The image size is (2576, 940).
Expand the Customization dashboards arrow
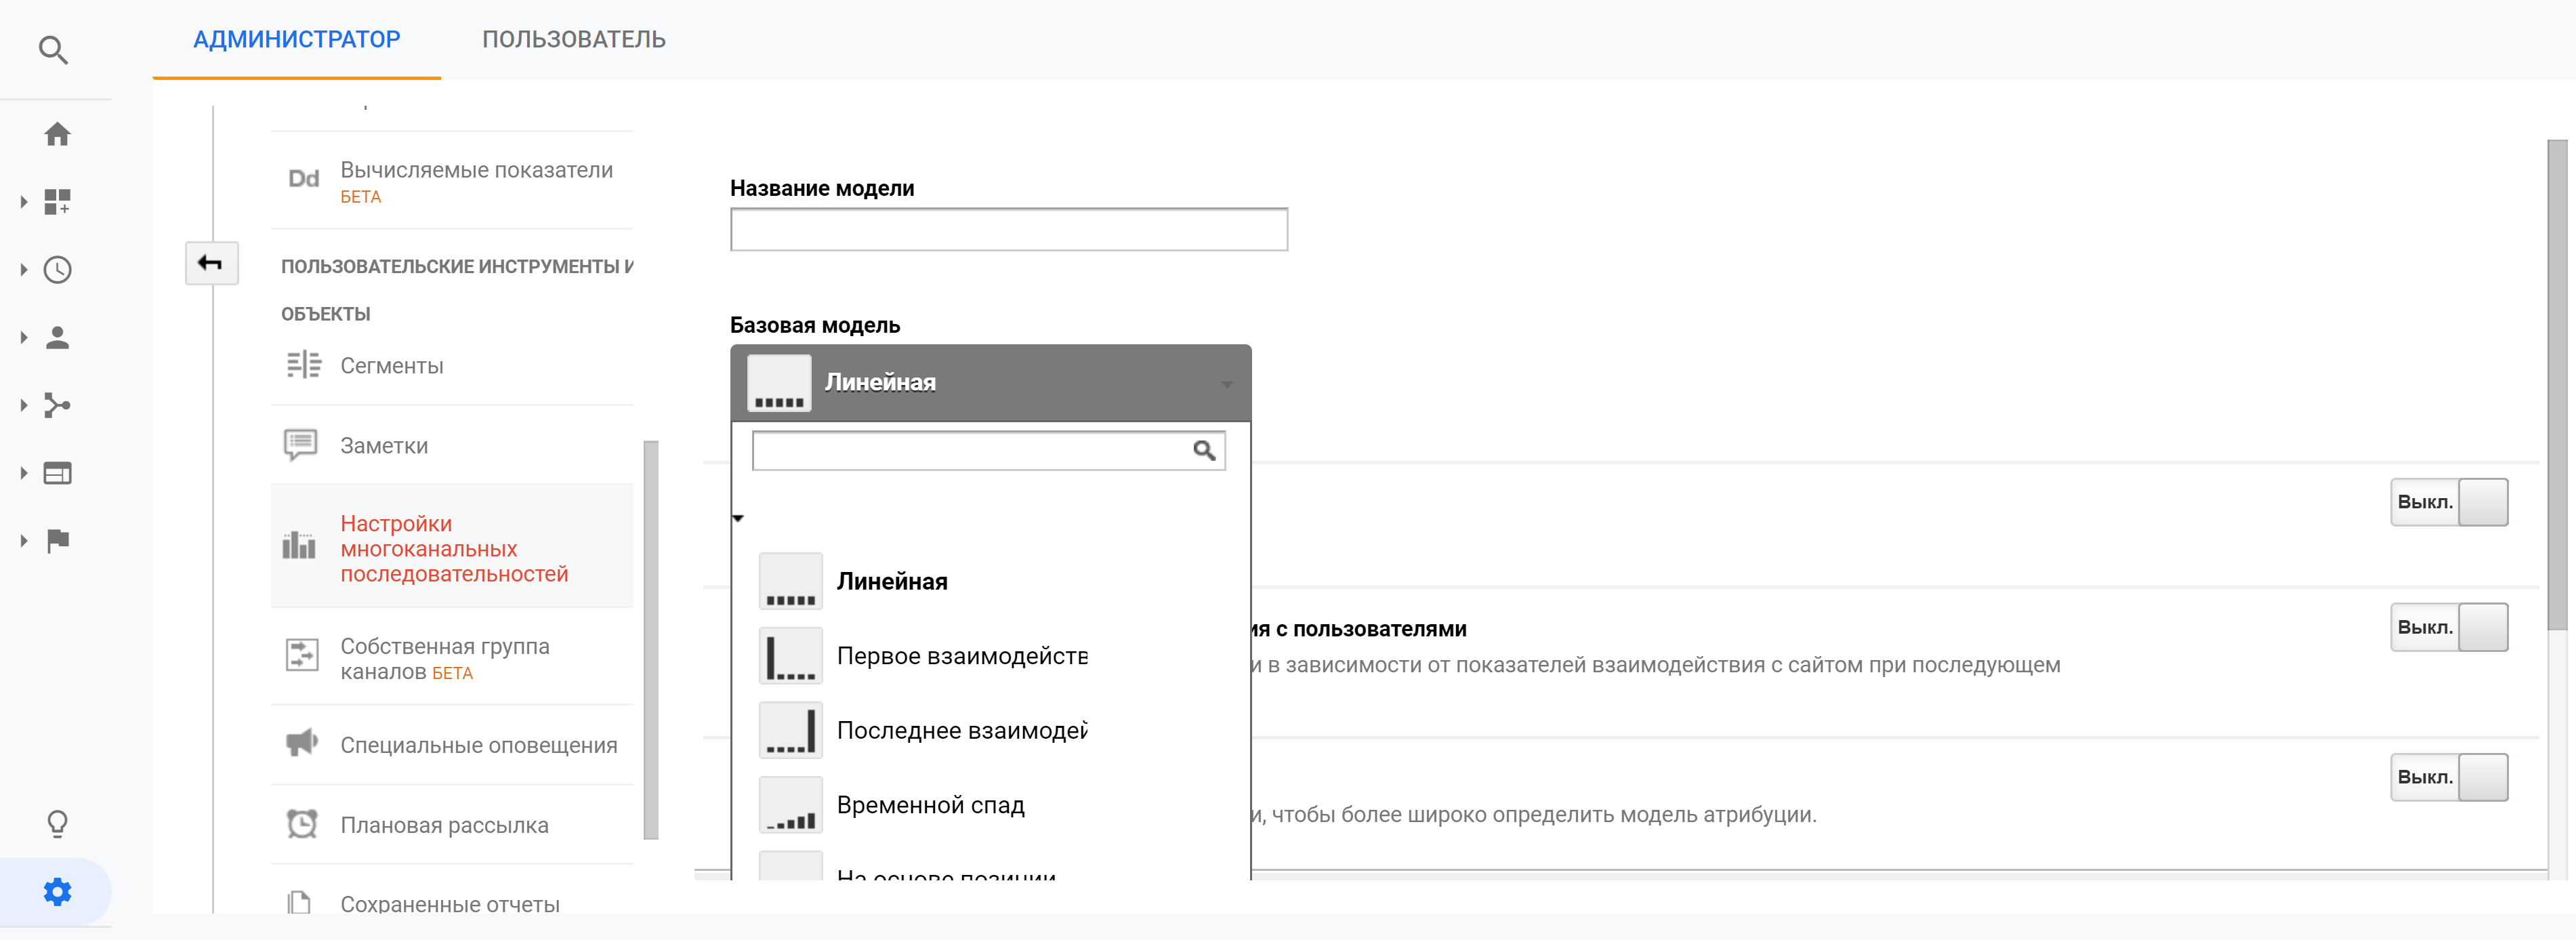click(24, 202)
